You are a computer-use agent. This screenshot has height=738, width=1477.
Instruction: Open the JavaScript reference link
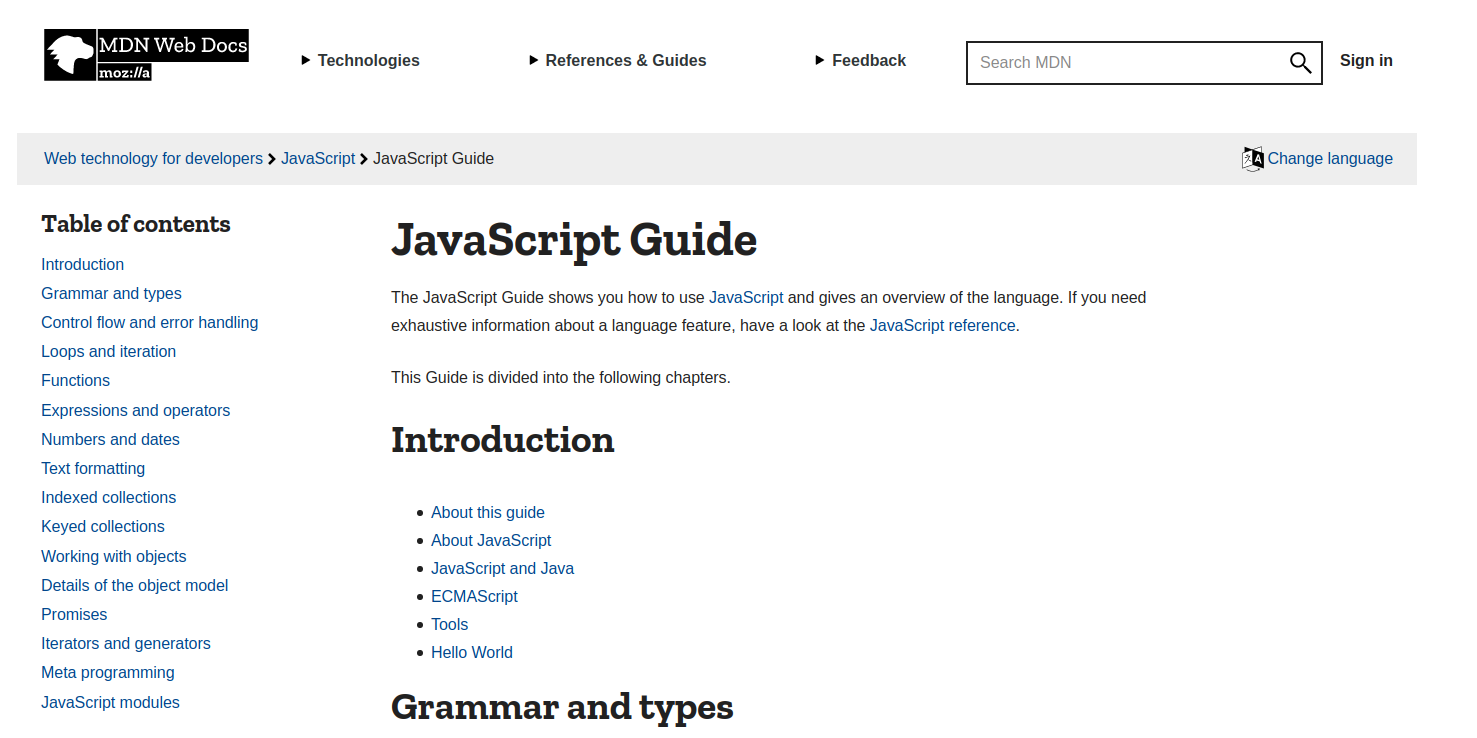pos(942,326)
